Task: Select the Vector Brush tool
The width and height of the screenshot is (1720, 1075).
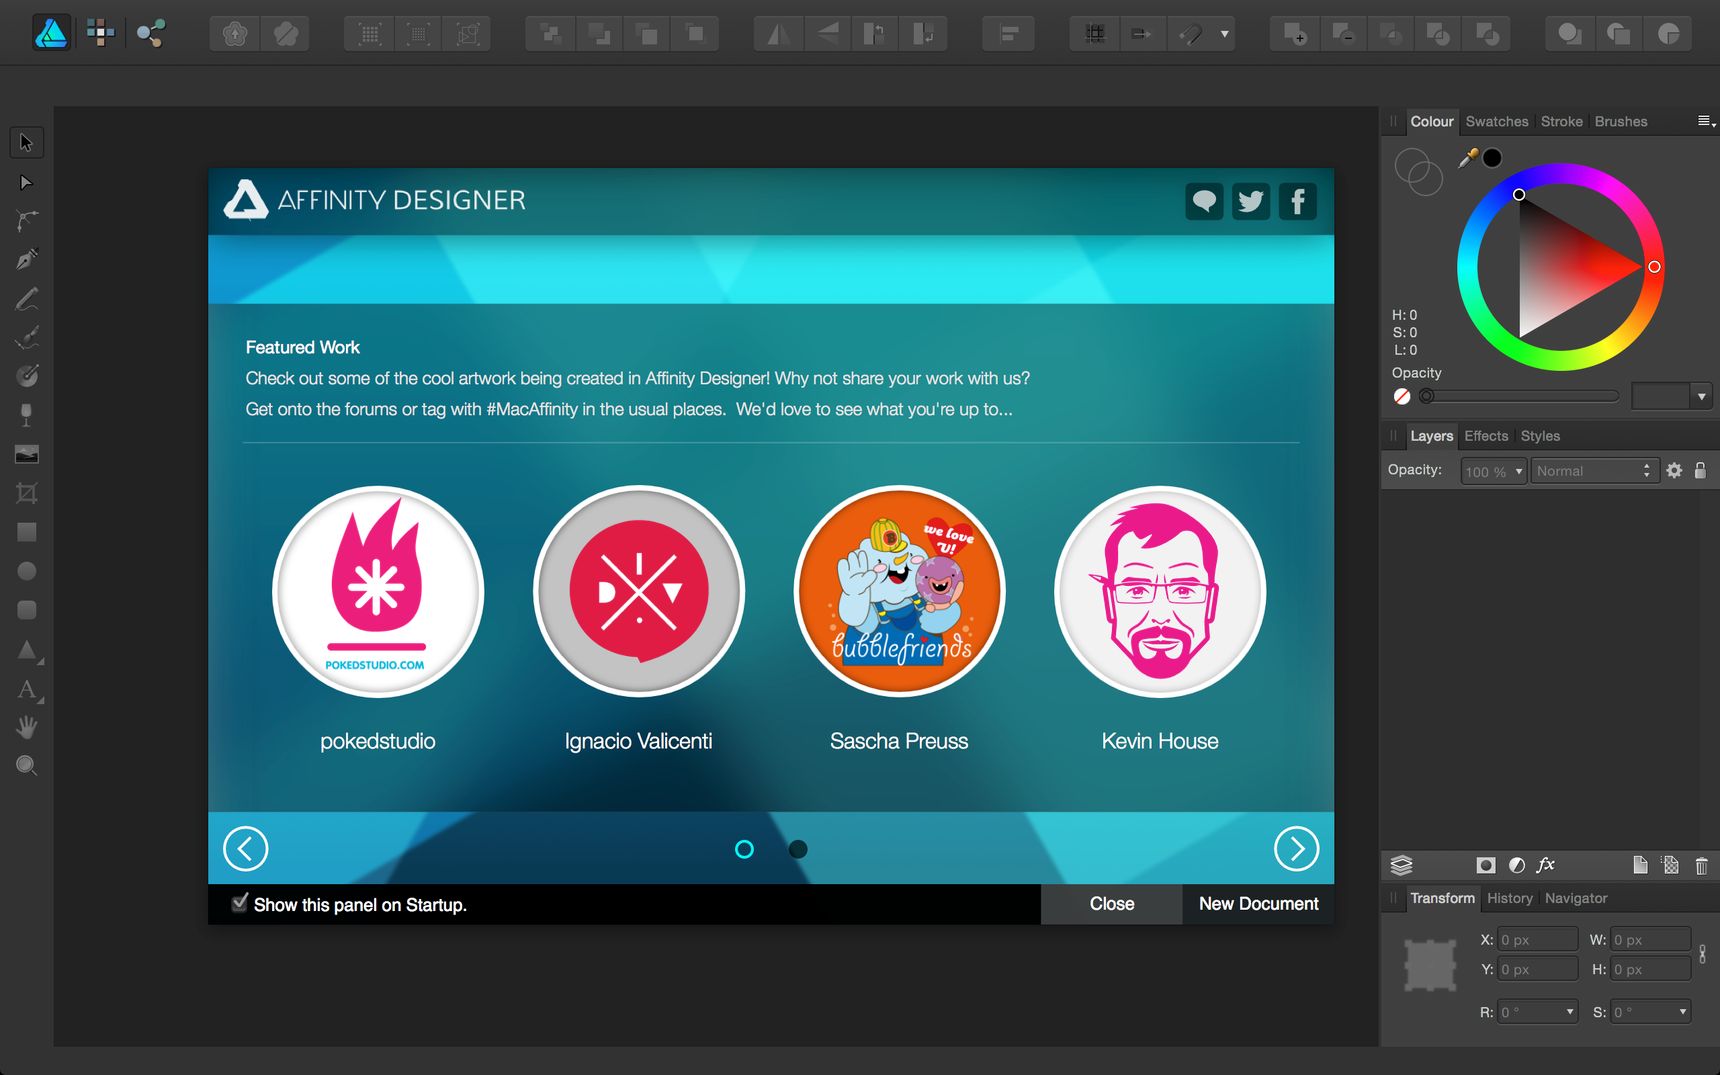Action: point(26,338)
